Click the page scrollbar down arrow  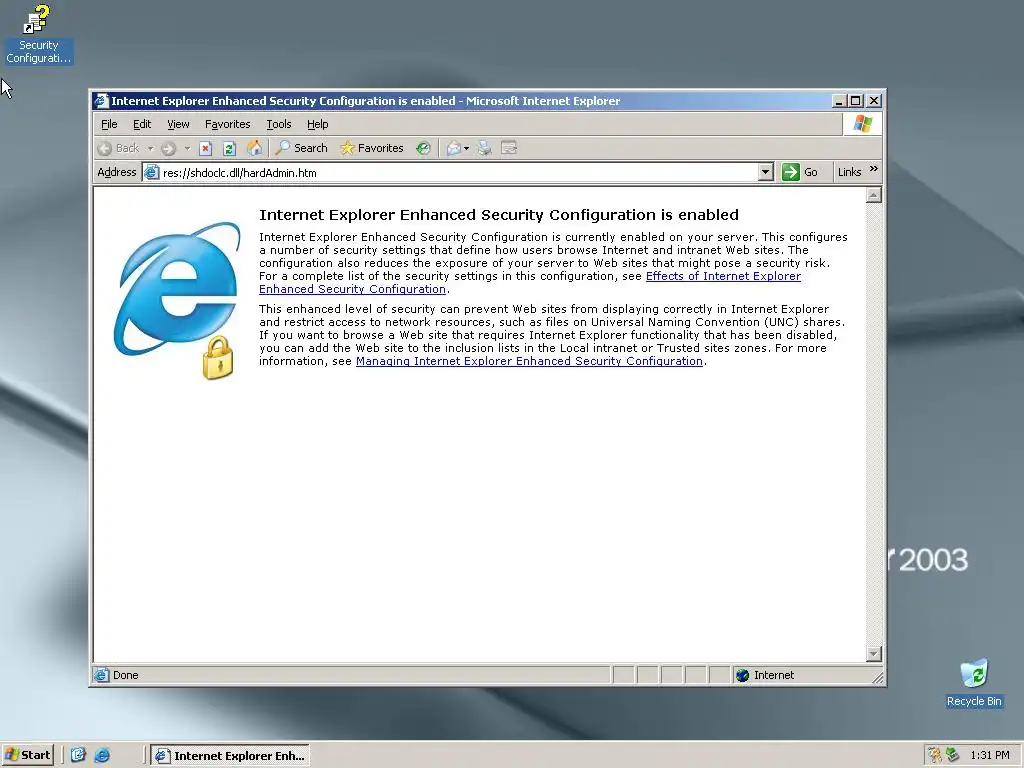coord(874,653)
